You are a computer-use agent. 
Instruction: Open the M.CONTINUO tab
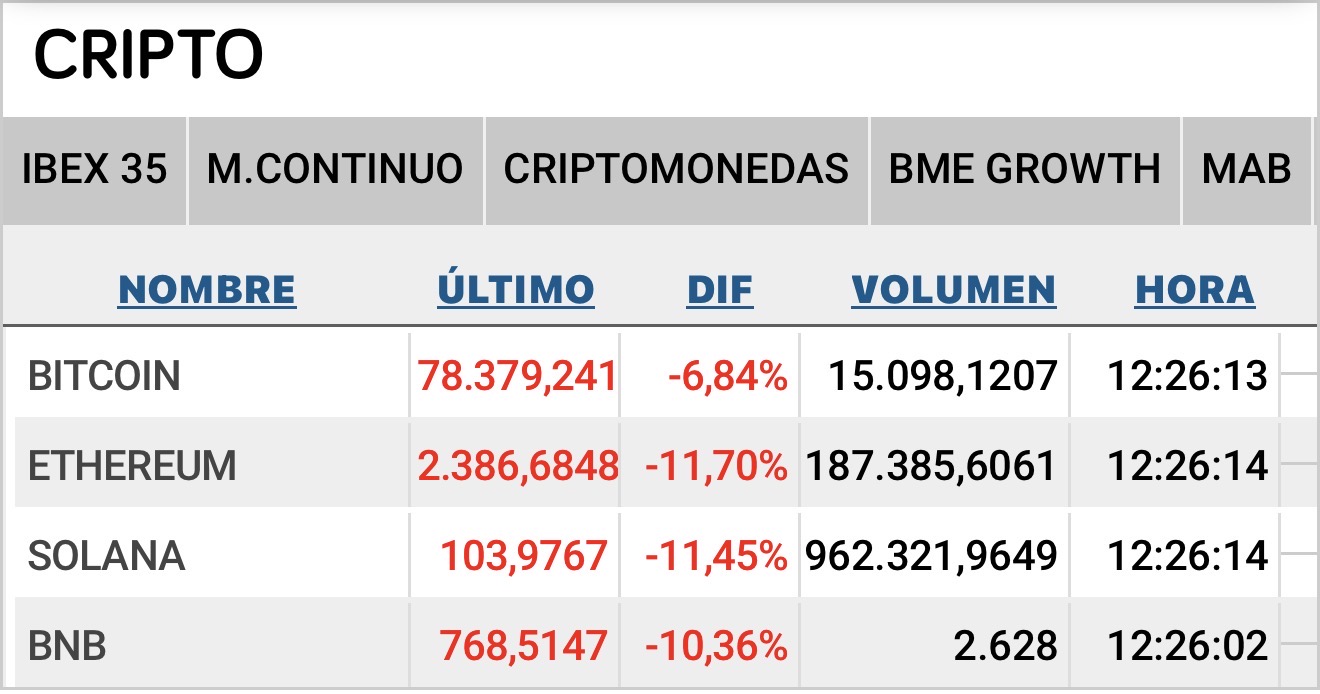pyautogui.click(x=335, y=170)
